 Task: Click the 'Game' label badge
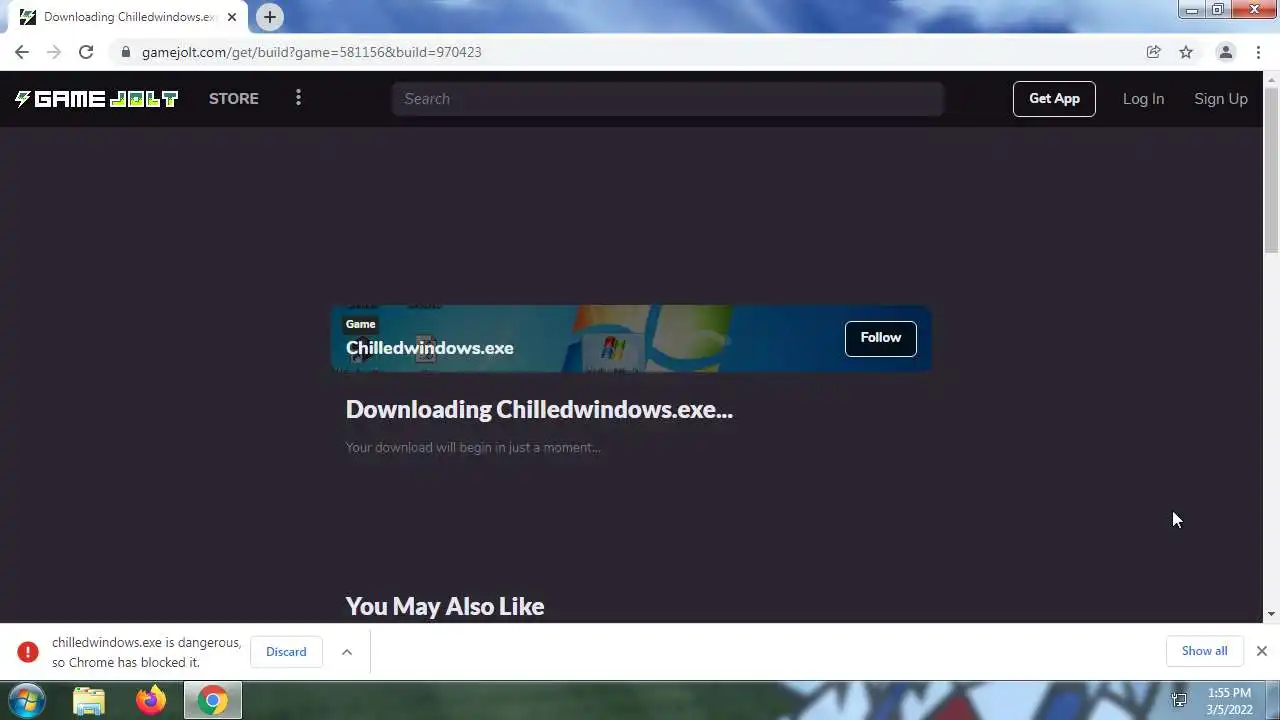[x=361, y=324]
